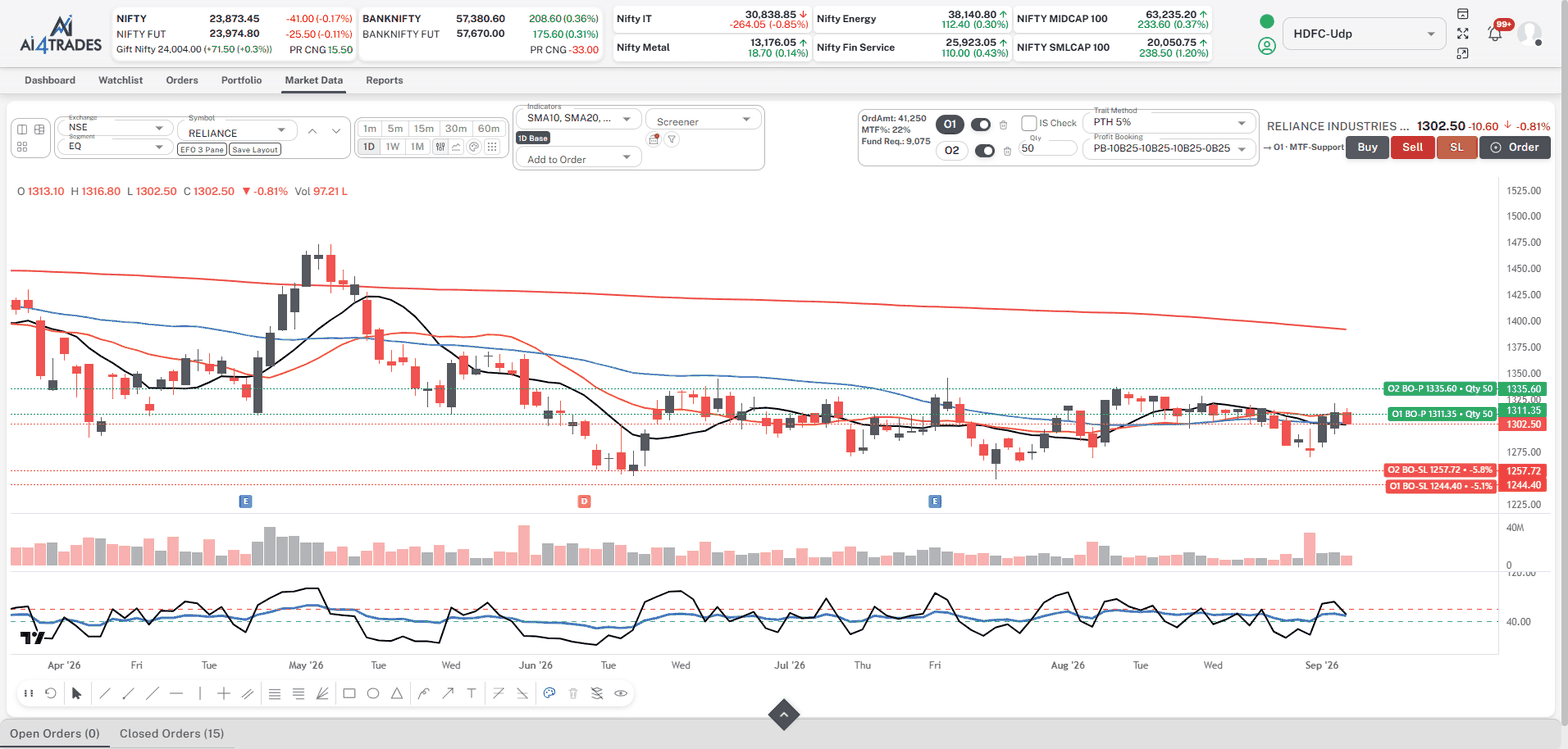Click the Buy button
Image resolution: width=1568 pixels, height=749 pixels.
coord(1367,147)
